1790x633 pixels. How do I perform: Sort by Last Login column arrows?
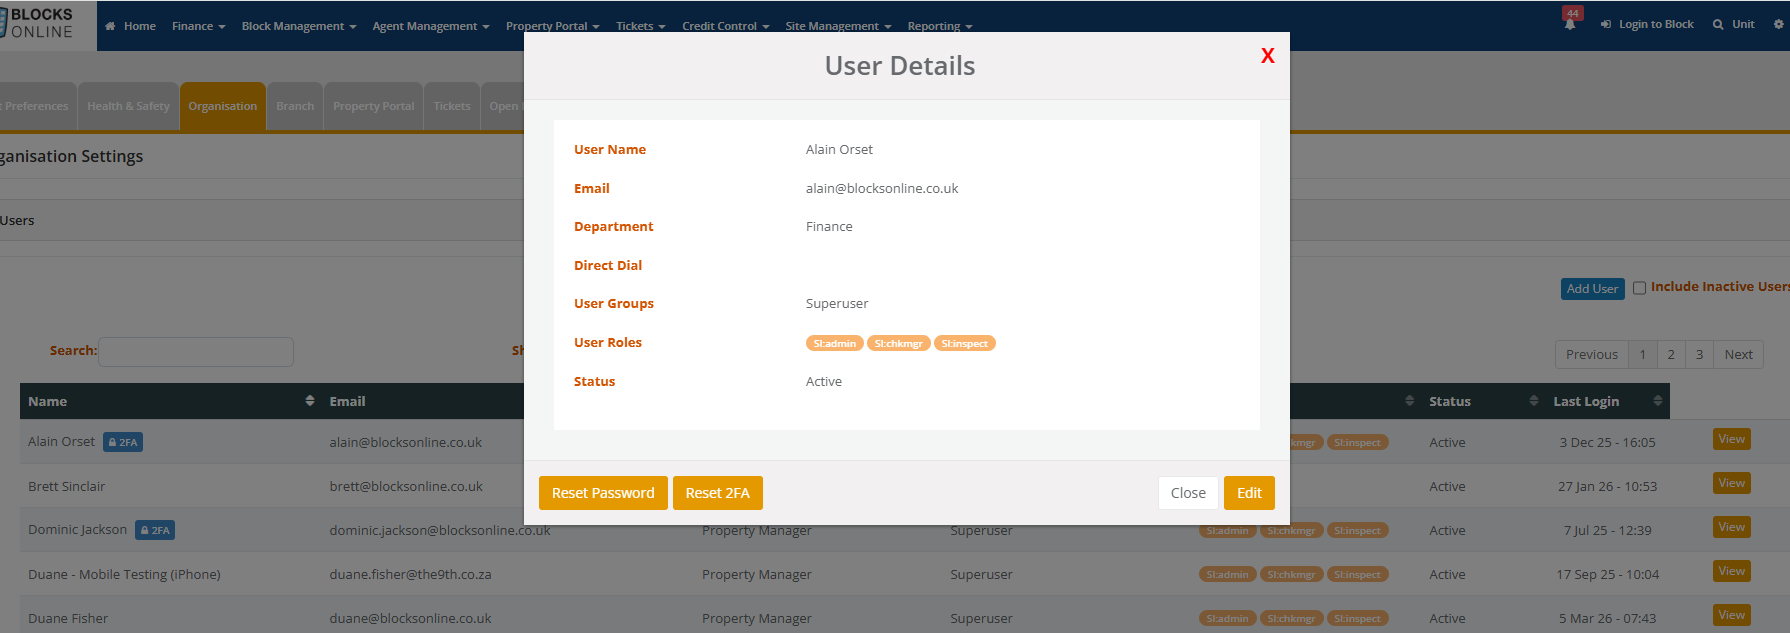tap(1657, 401)
